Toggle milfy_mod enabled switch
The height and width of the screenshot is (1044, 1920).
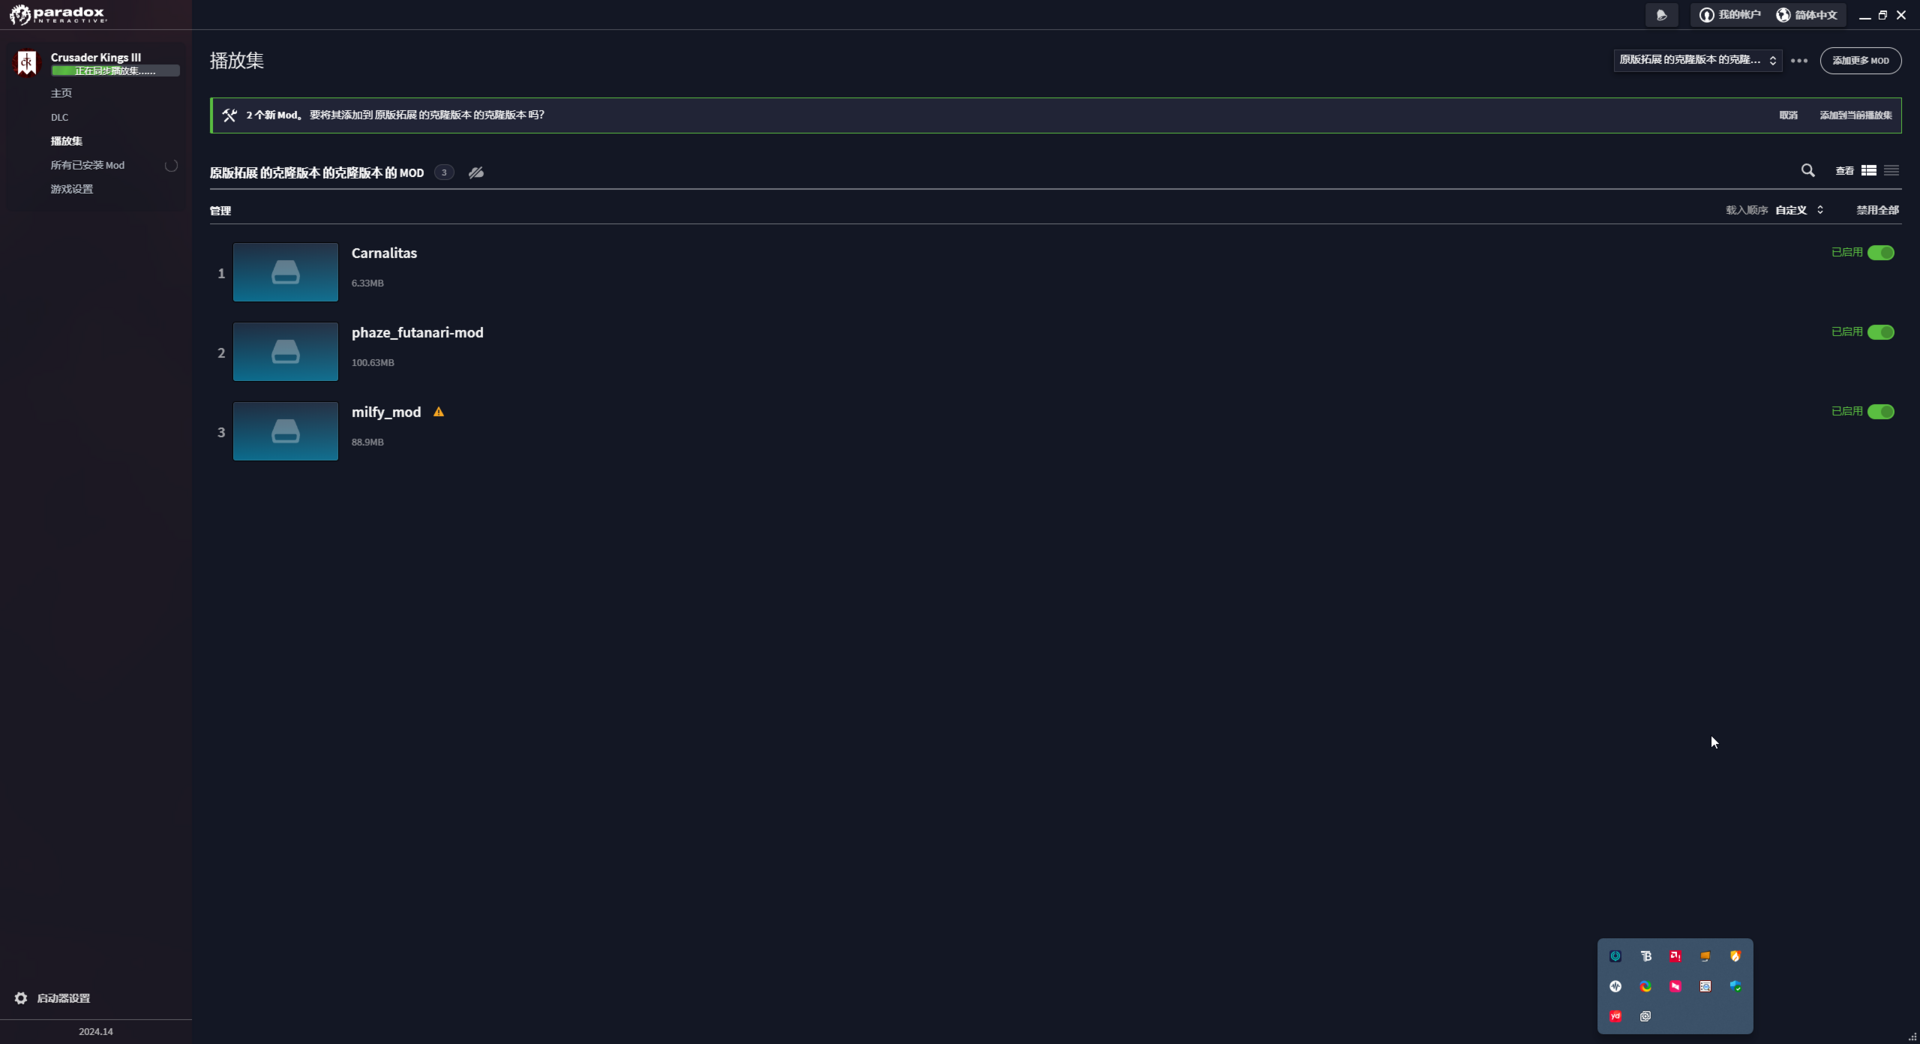pos(1880,412)
